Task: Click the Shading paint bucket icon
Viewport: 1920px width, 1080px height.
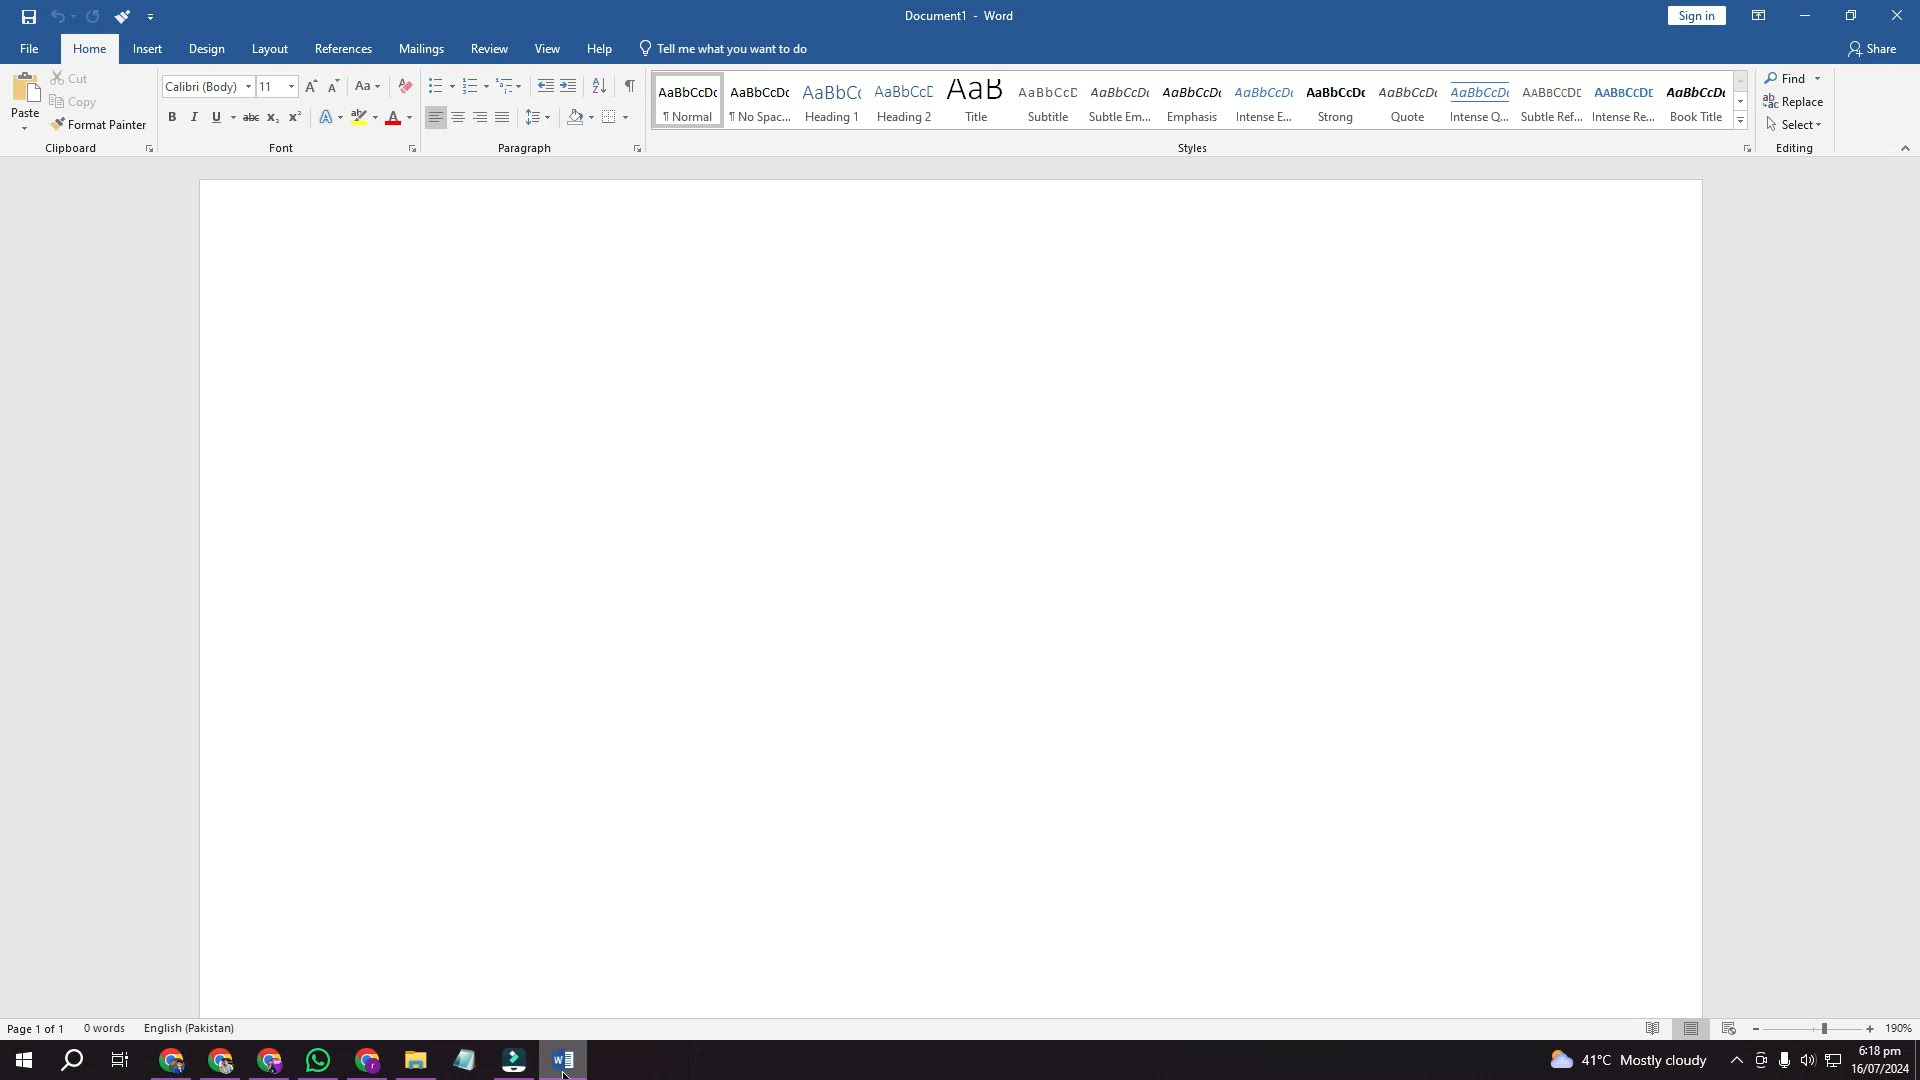Action: [x=575, y=117]
